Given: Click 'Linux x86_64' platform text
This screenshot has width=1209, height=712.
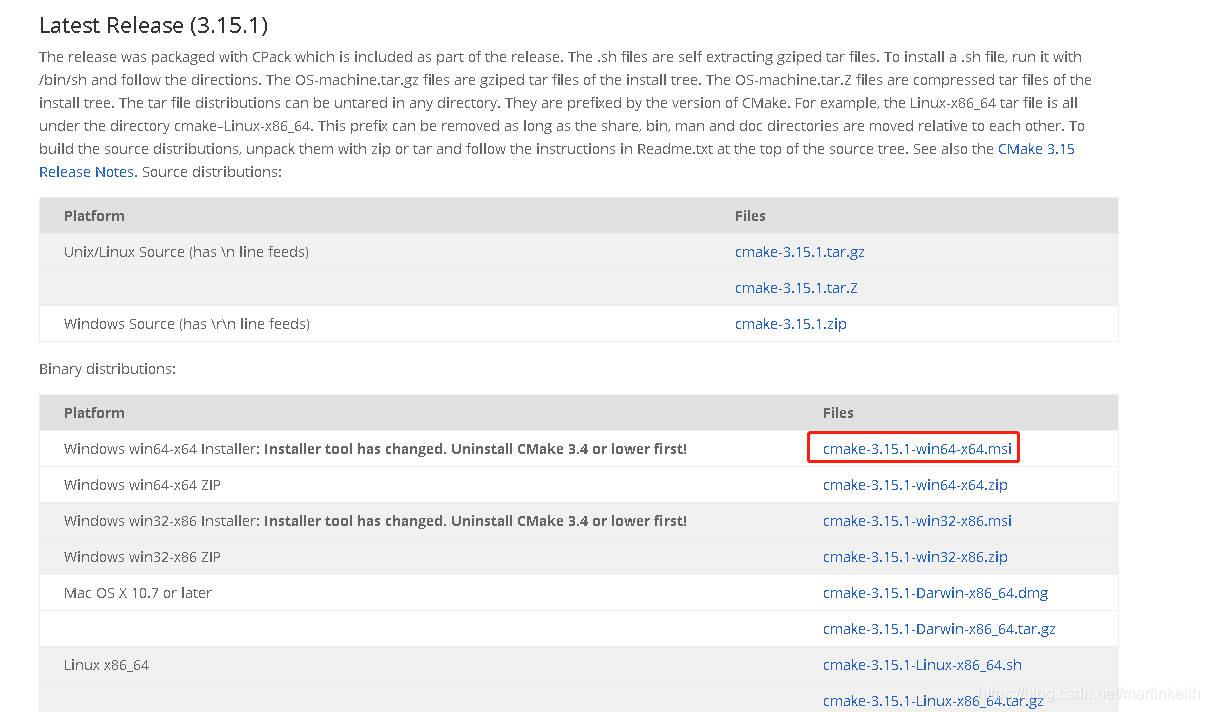Looking at the screenshot, I should 106,665.
